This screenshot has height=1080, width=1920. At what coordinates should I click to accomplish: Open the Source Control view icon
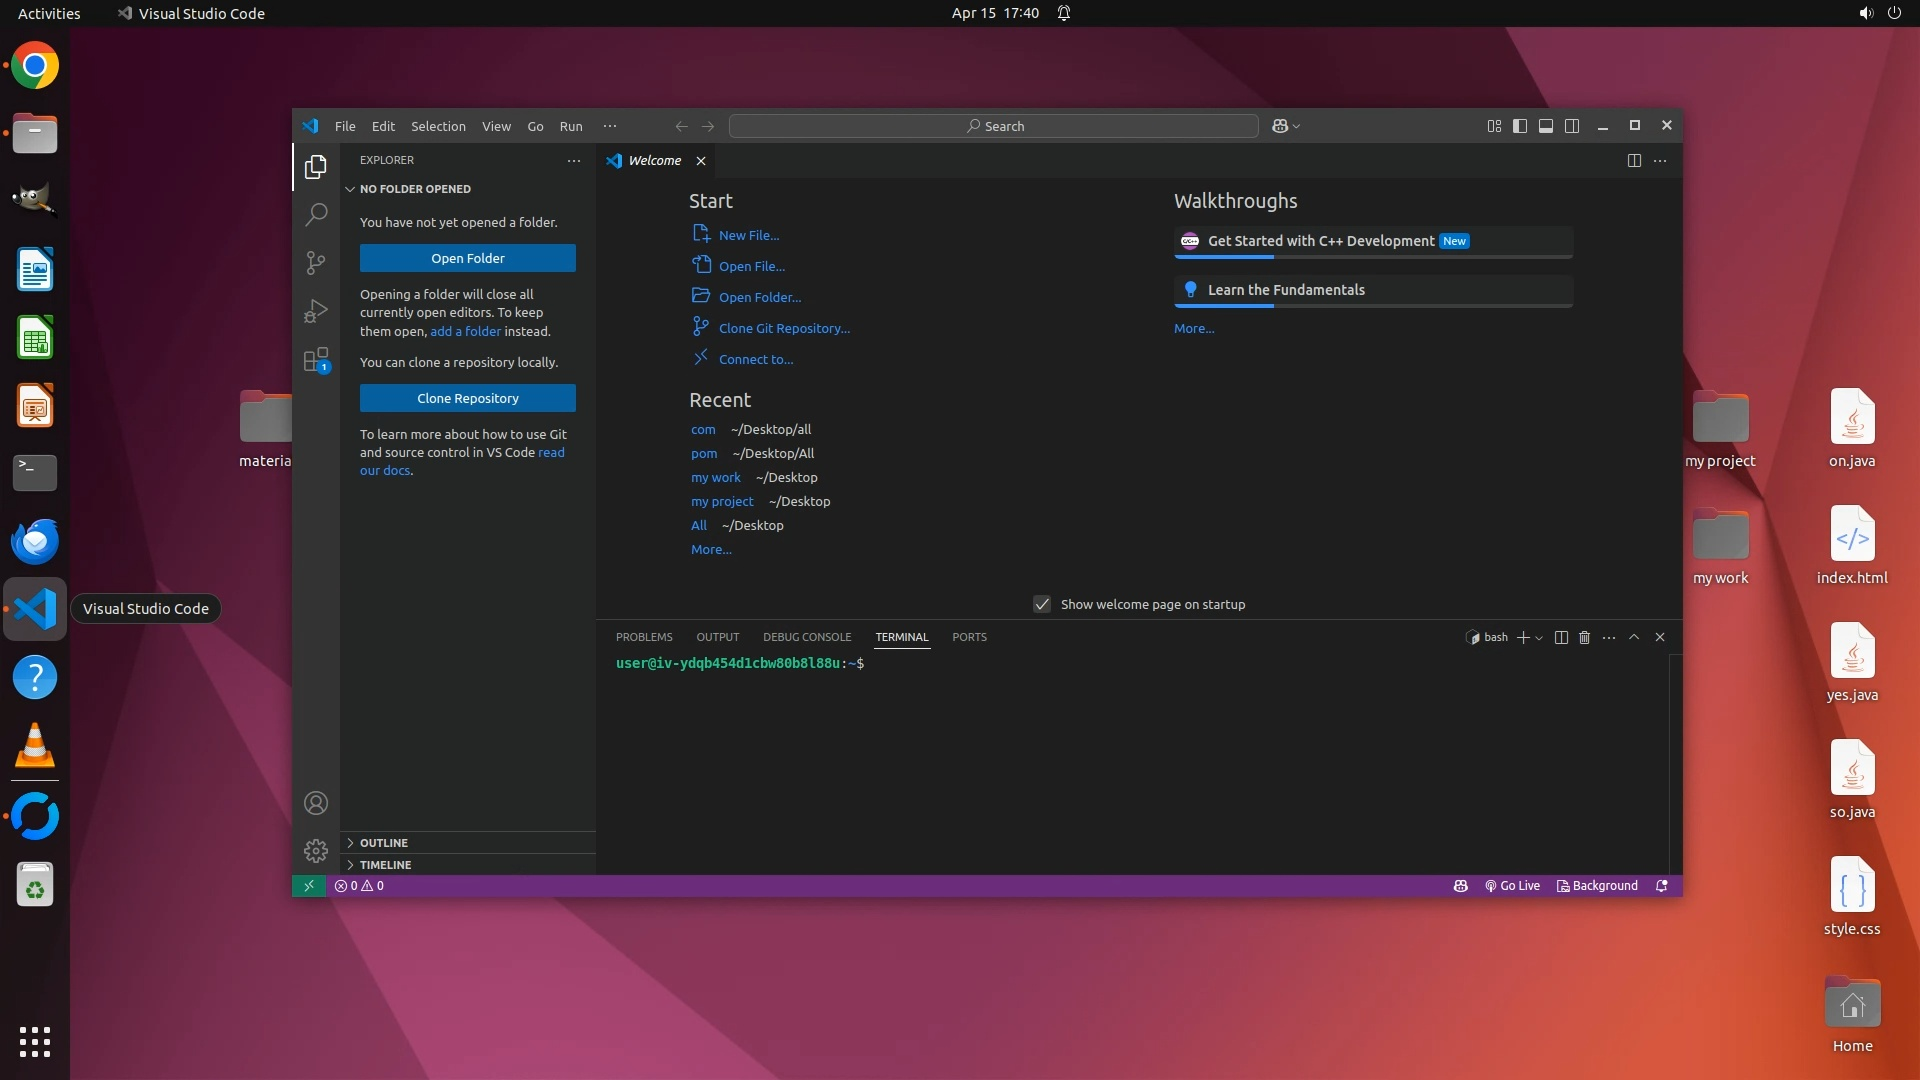click(x=316, y=262)
